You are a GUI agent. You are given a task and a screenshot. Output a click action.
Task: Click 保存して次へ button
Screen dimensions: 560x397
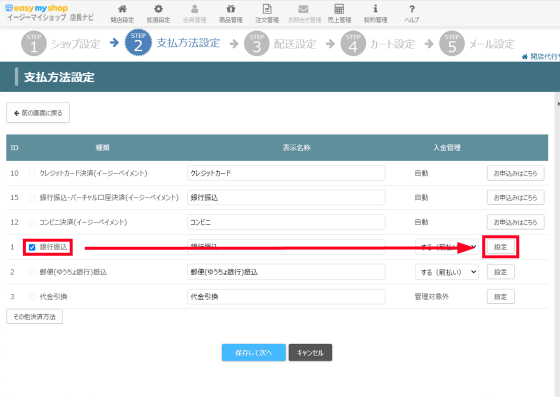(254, 353)
